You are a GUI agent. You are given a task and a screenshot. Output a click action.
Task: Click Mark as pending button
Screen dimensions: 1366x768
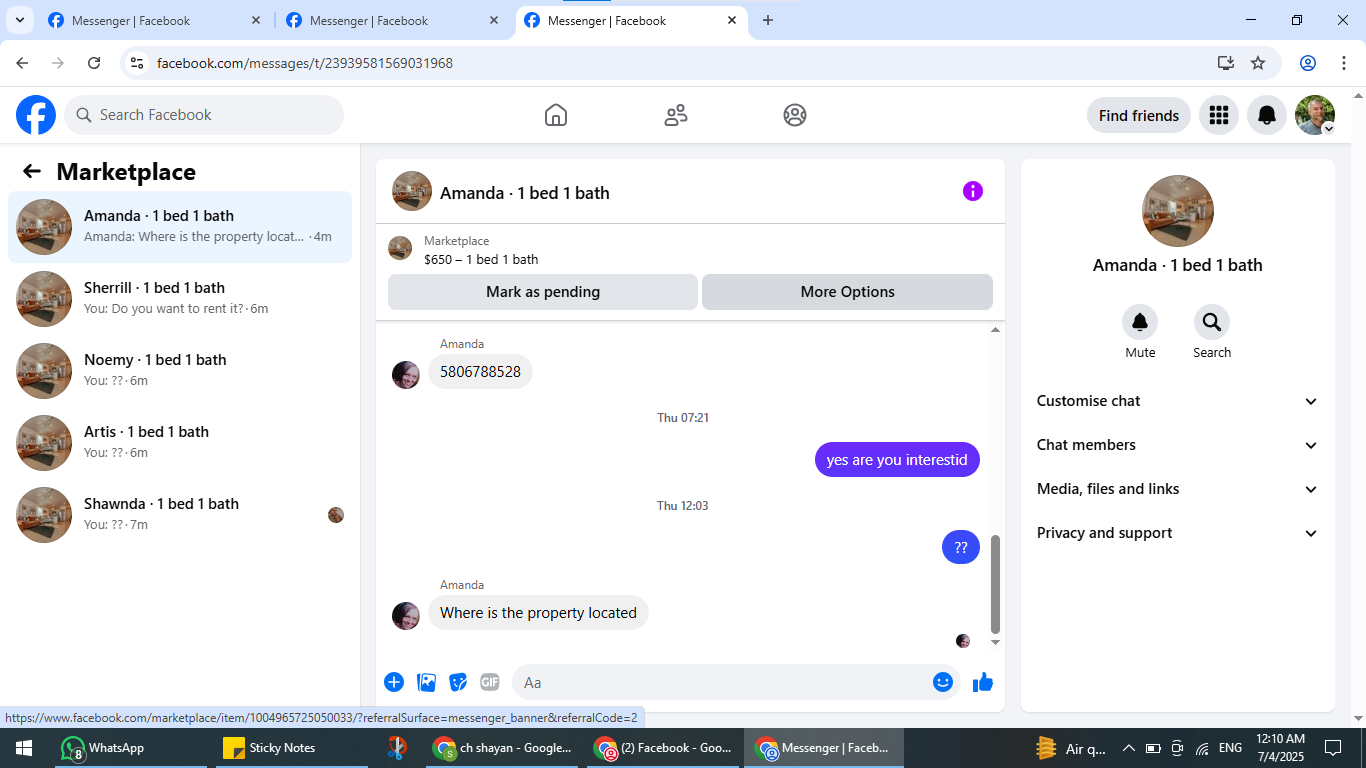coord(543,292)
